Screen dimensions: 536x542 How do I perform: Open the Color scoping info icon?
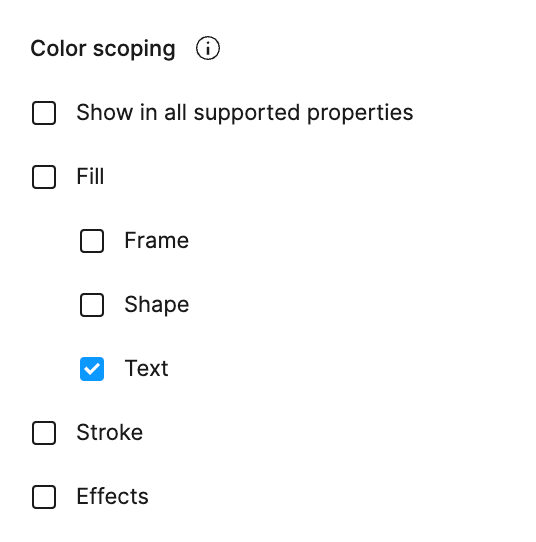pos(207,48)
